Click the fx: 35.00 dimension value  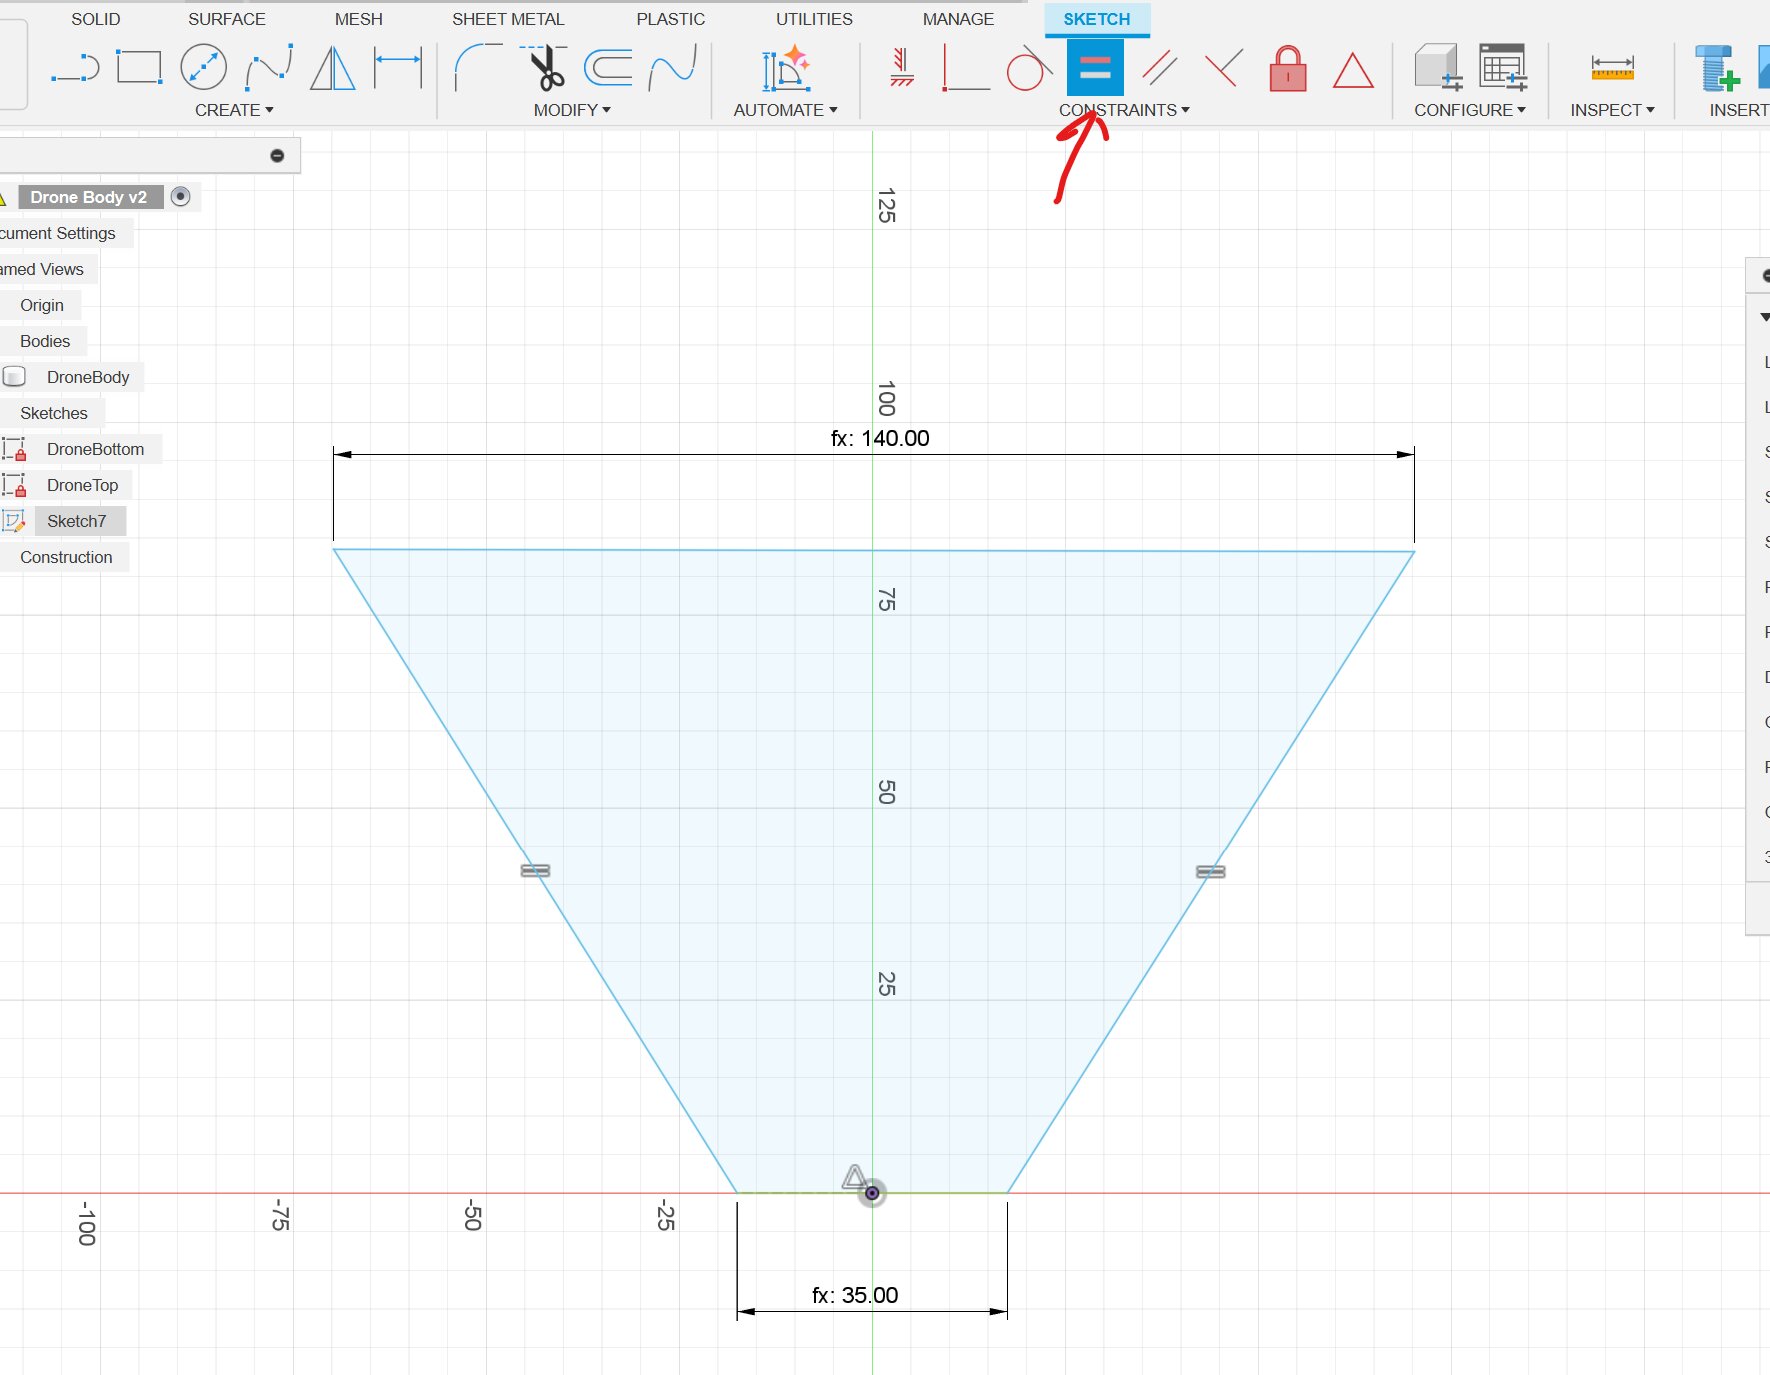click(855, 1295)
